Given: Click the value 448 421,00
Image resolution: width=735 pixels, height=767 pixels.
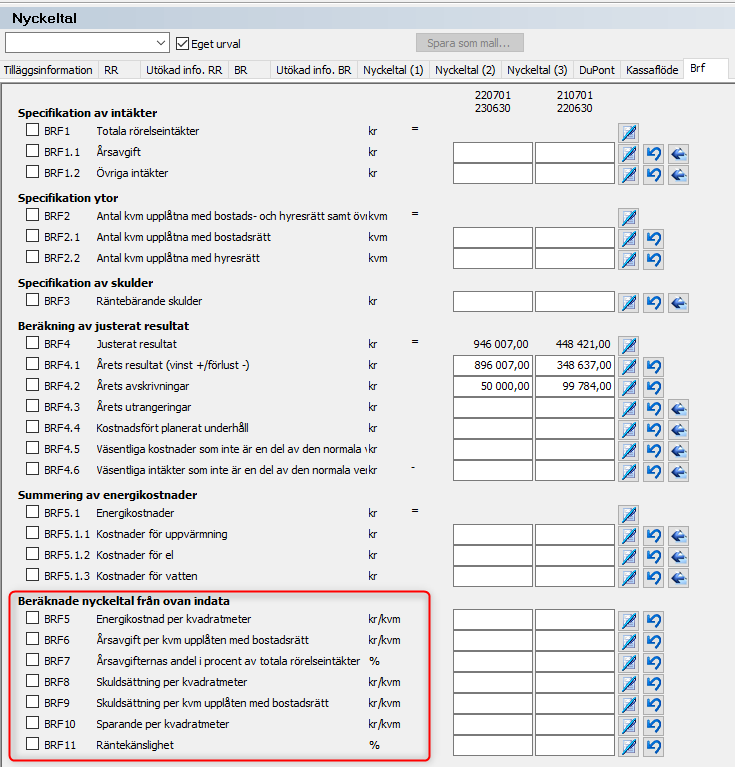Looking at the screenshot, I should [x=583, y=344].
